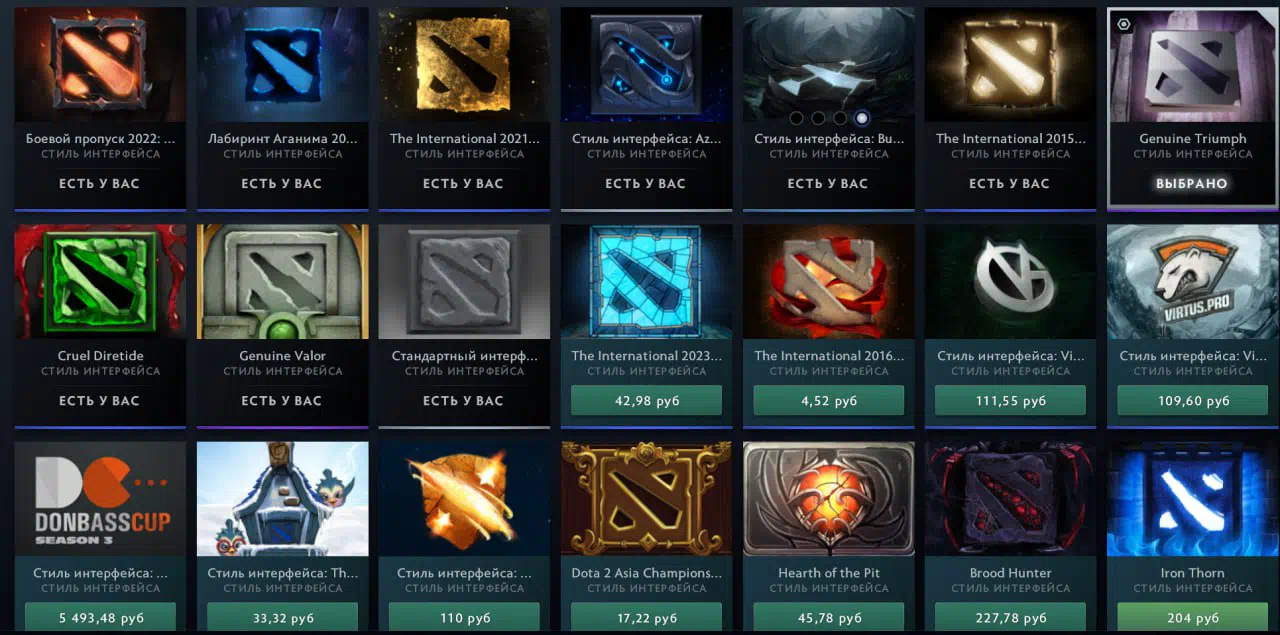Viewport: 1280px width, 635px height.
Task: Pick the glowing blue Iron Thorn logo
Action: 1192,498
